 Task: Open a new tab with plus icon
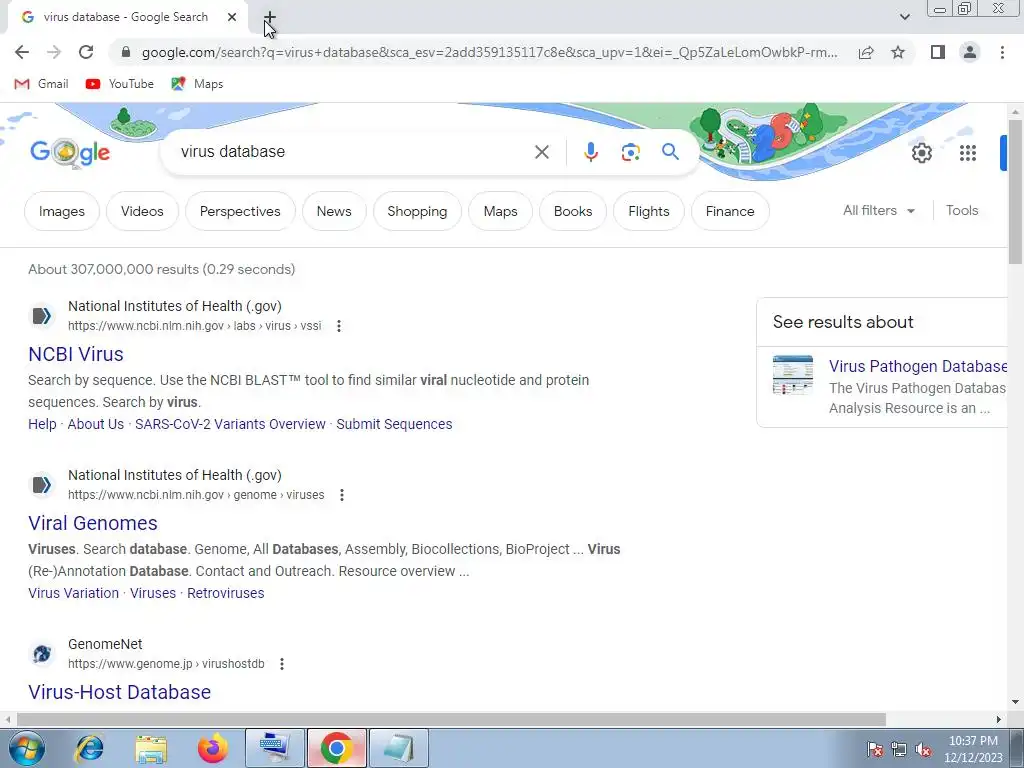270,18
